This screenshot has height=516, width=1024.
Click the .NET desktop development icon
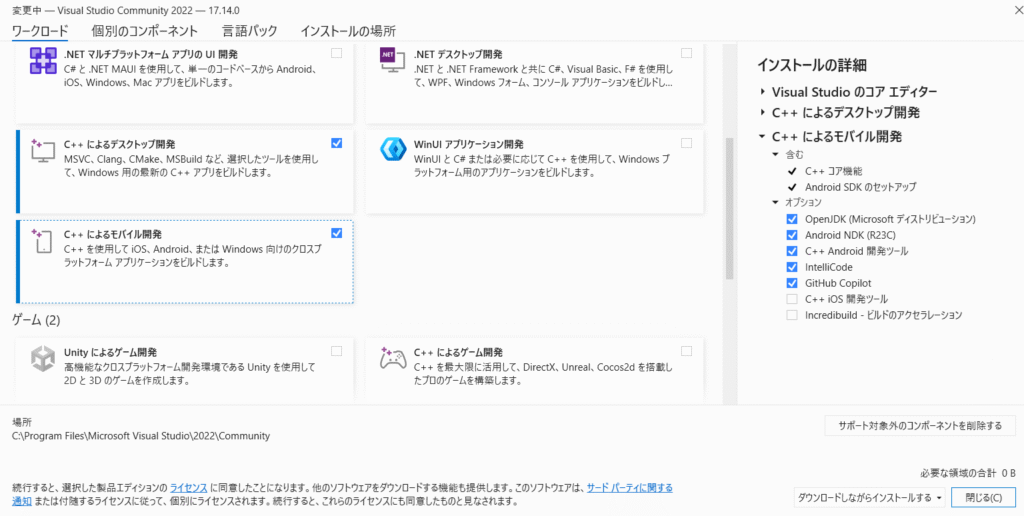(x=393, y=62)
